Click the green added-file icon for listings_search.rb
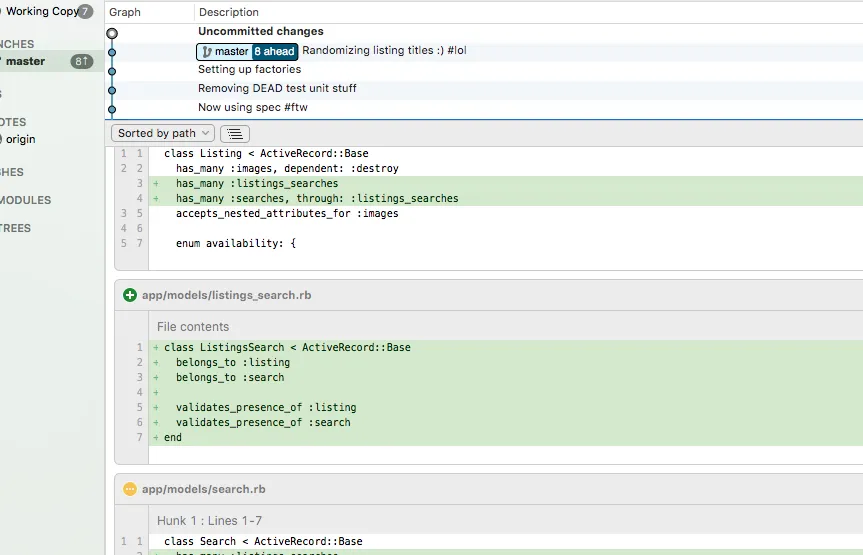 click(130, 295)
